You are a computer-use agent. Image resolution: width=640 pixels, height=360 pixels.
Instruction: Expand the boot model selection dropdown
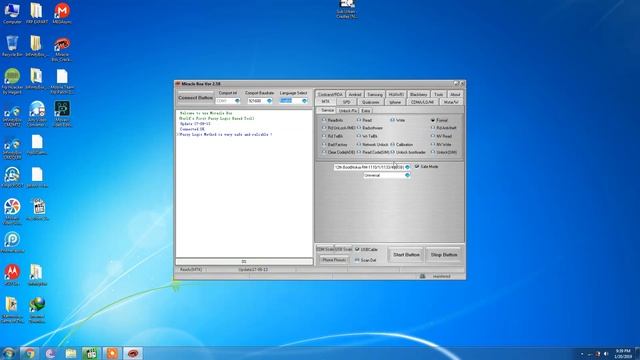(407, 167)
